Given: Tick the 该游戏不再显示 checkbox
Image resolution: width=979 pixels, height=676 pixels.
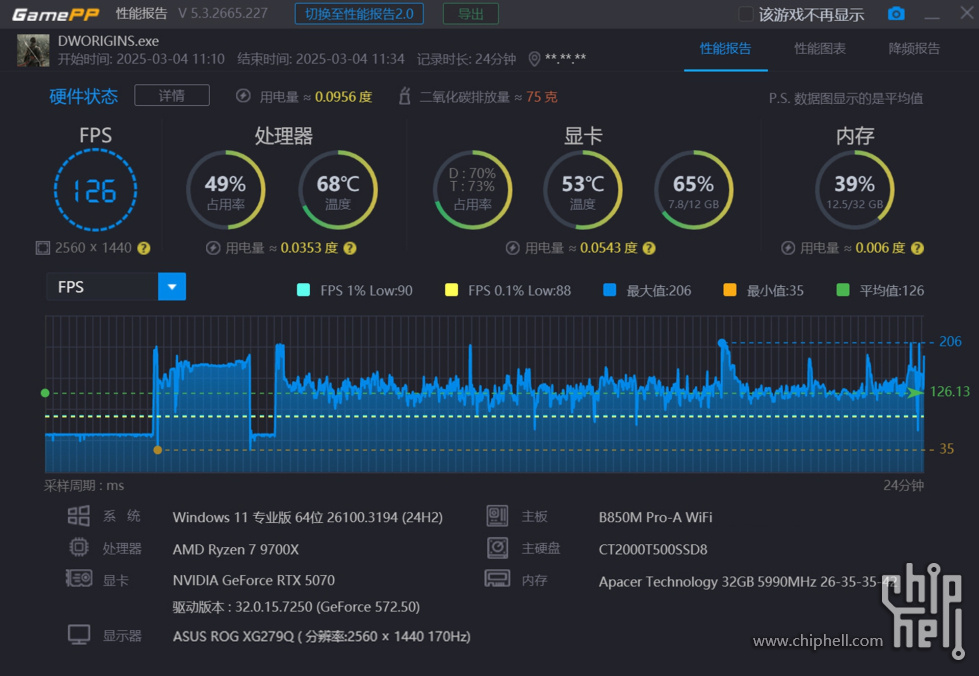Looking at the screenshot, I should point(745,14).
